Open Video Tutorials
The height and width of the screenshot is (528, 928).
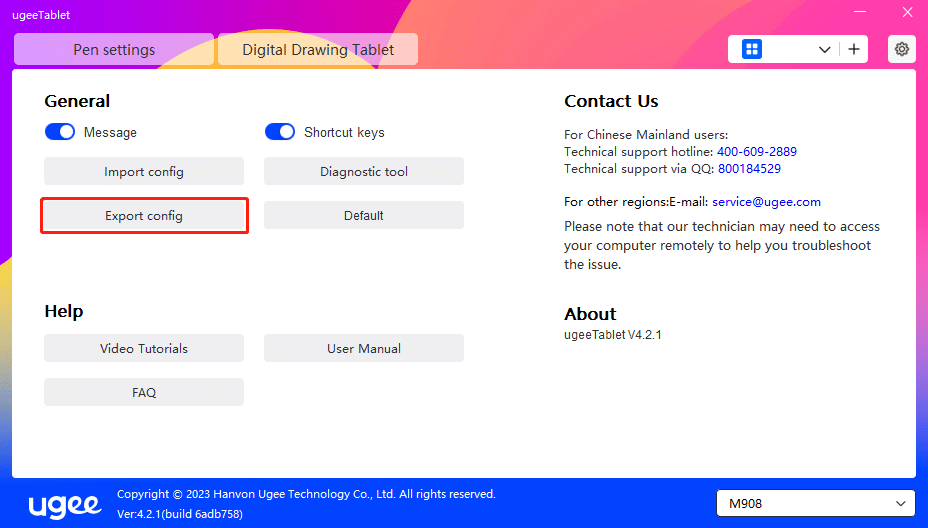click(x=144, y=348)
